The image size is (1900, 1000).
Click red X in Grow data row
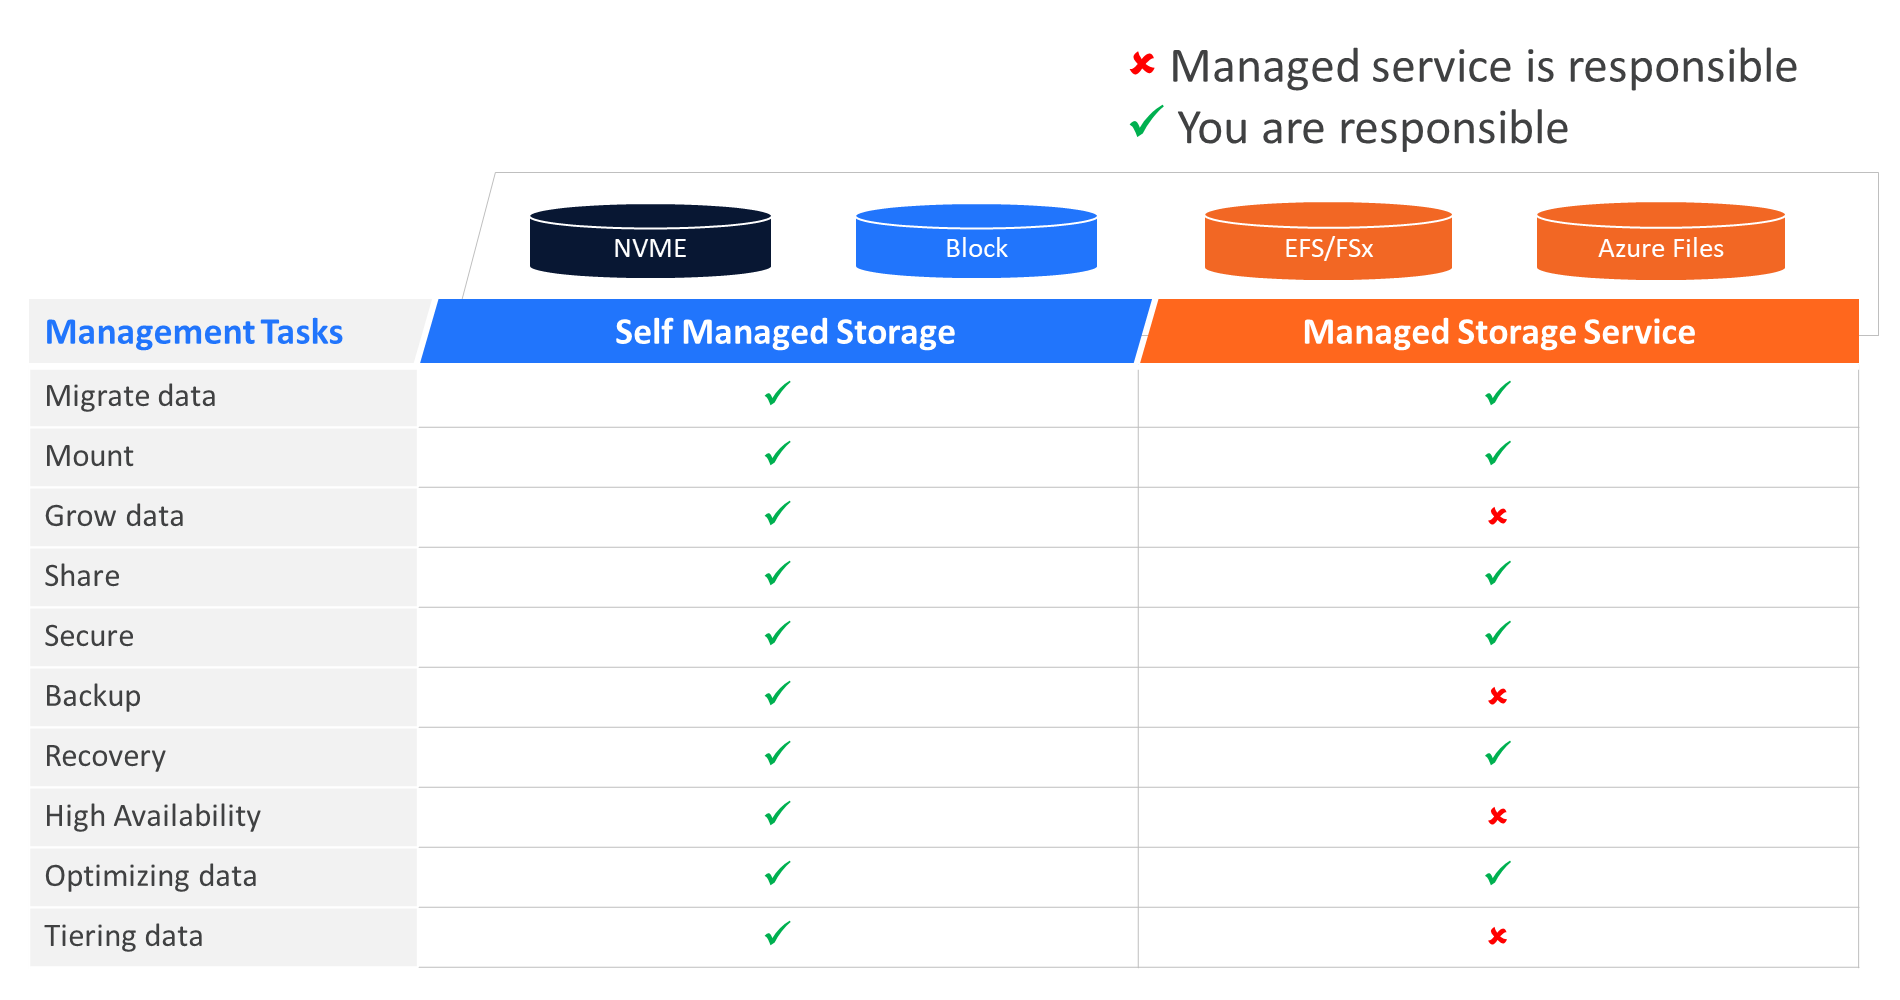click(x=1497, y=516)
